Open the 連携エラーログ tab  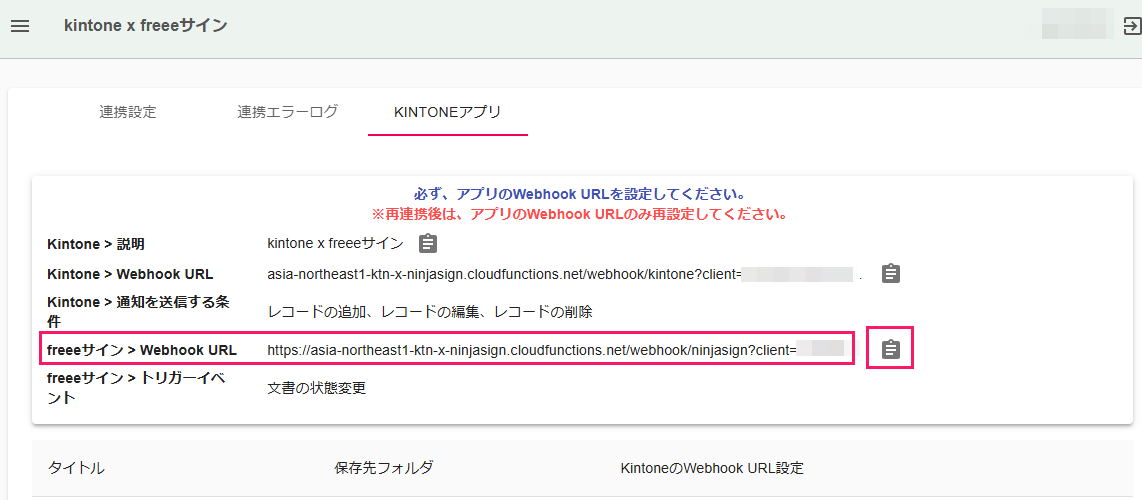(287, 112)
